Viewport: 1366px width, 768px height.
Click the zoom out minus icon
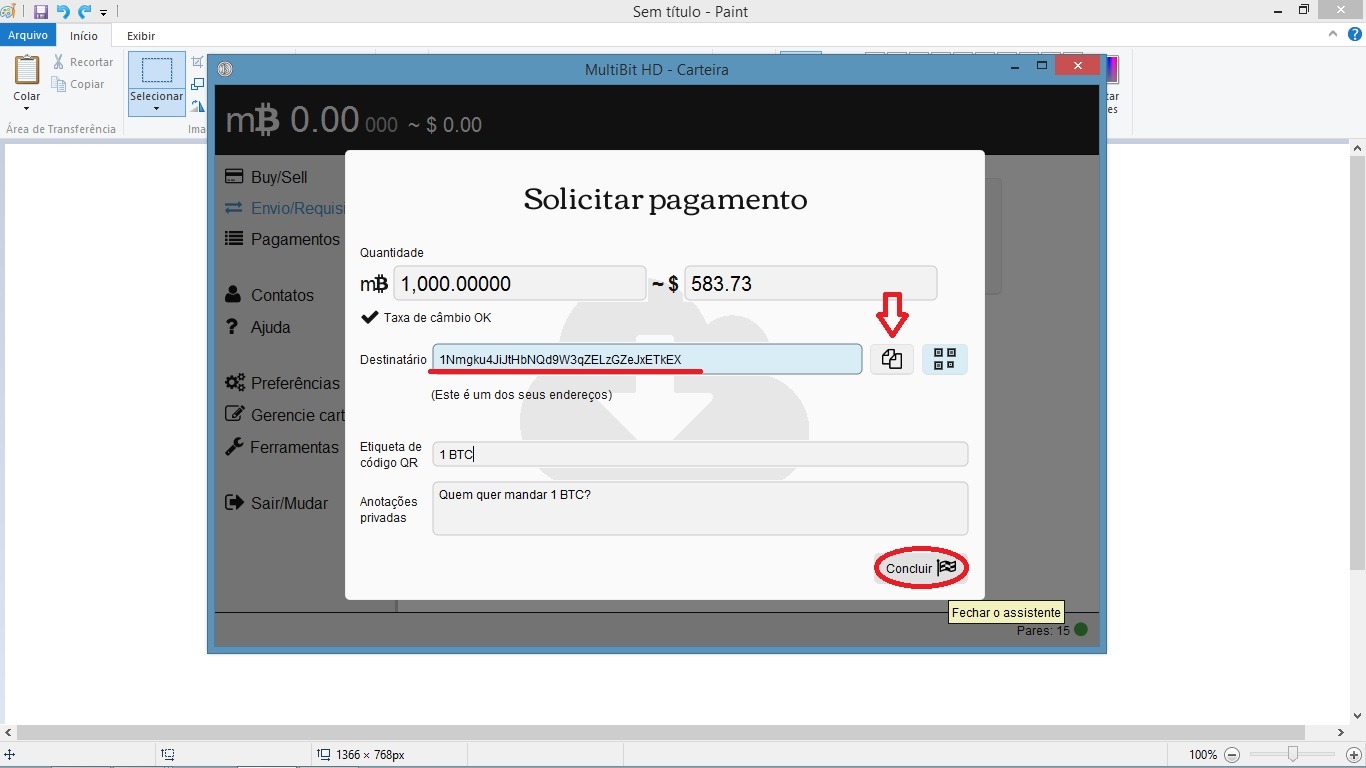1232,755
